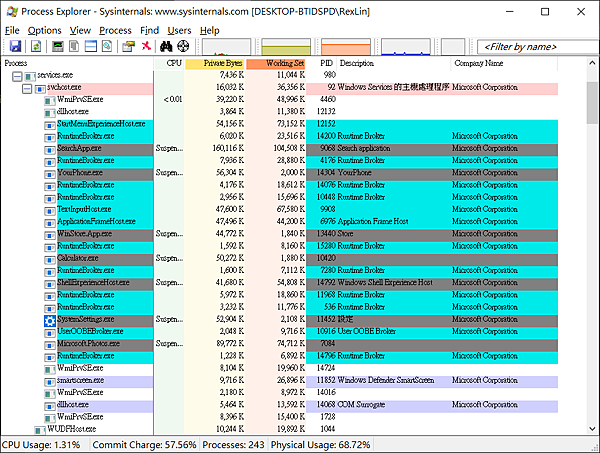Click the Refresh Now toolbar icon
600x453 pixels.
(x=36, y=46)
